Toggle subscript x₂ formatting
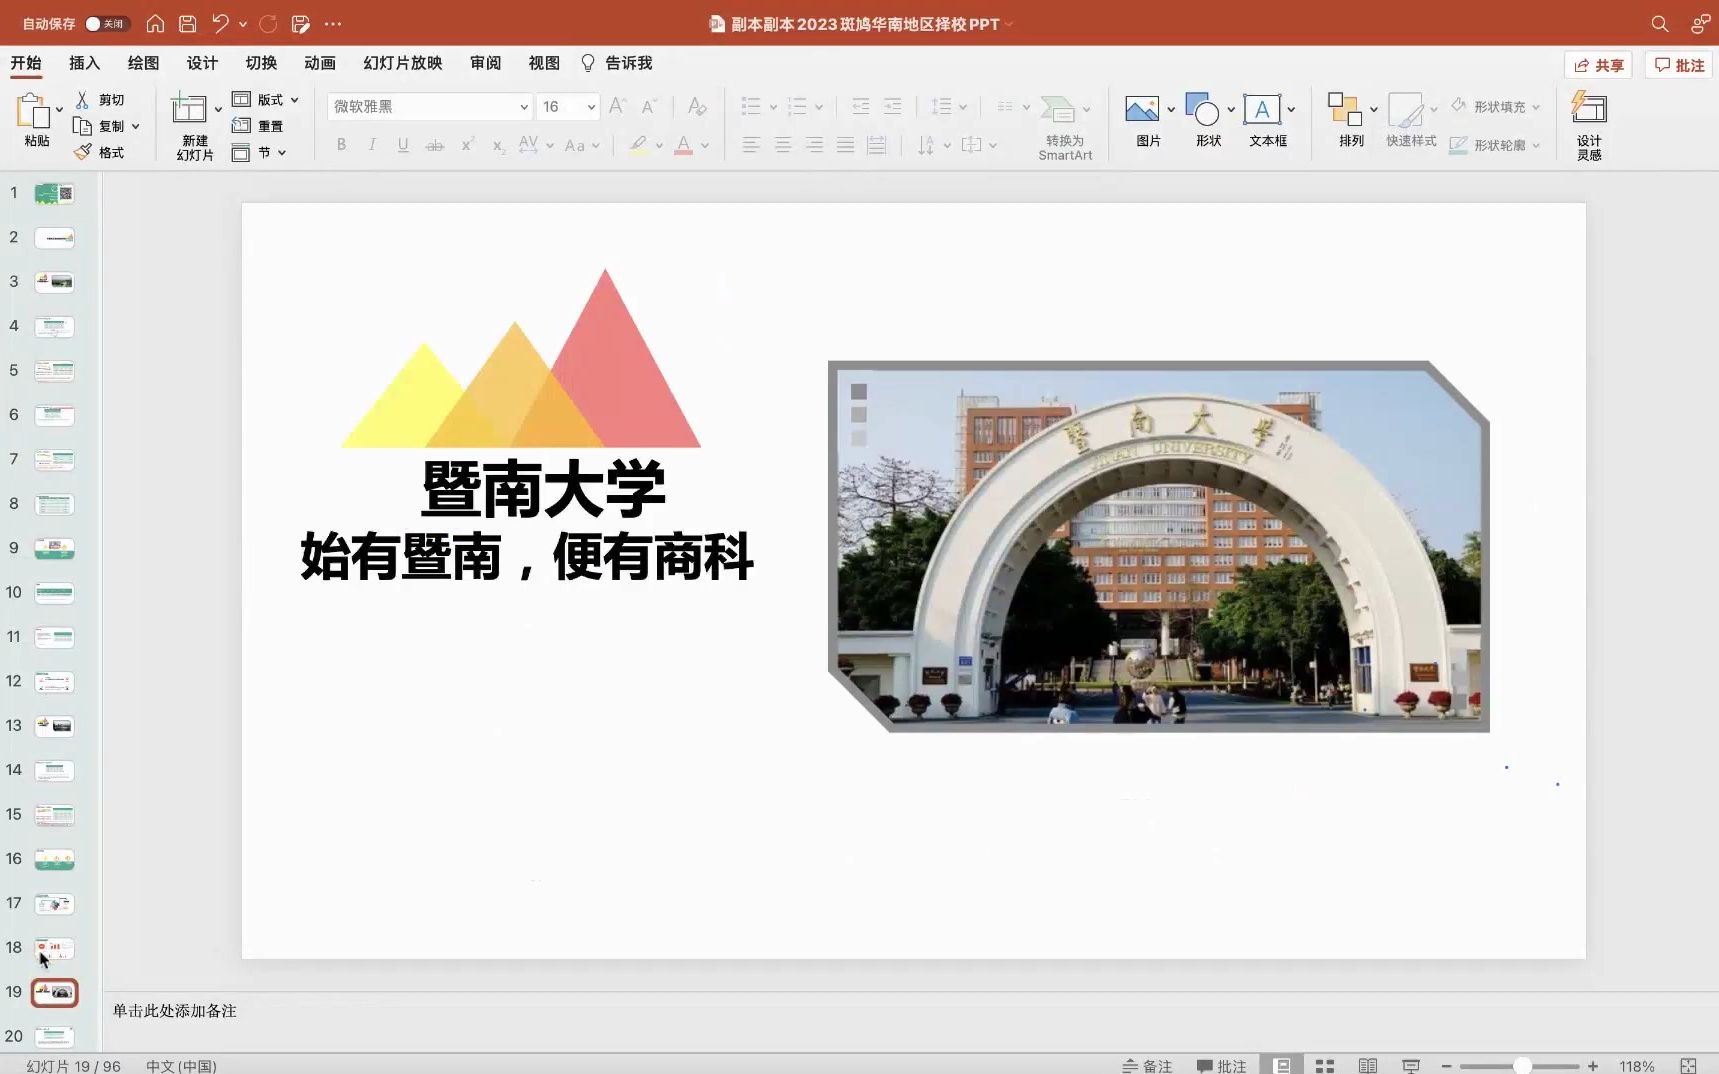Screen dimensions: 1719x1074 pyautogui.click(x=498, y=145)
